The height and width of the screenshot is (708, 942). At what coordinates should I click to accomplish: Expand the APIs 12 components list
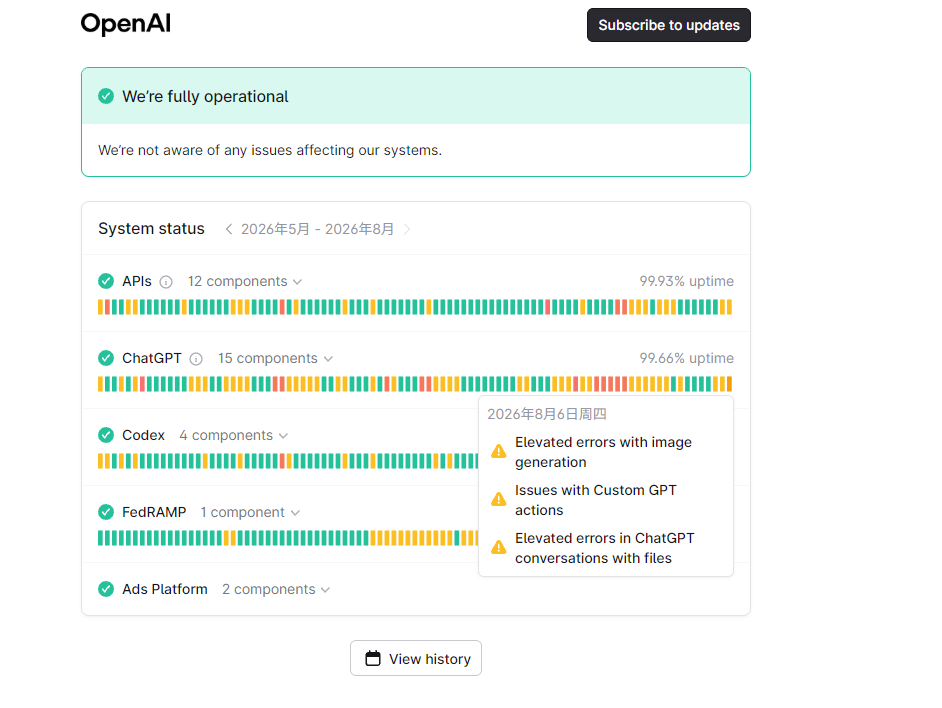click(245, 281)
